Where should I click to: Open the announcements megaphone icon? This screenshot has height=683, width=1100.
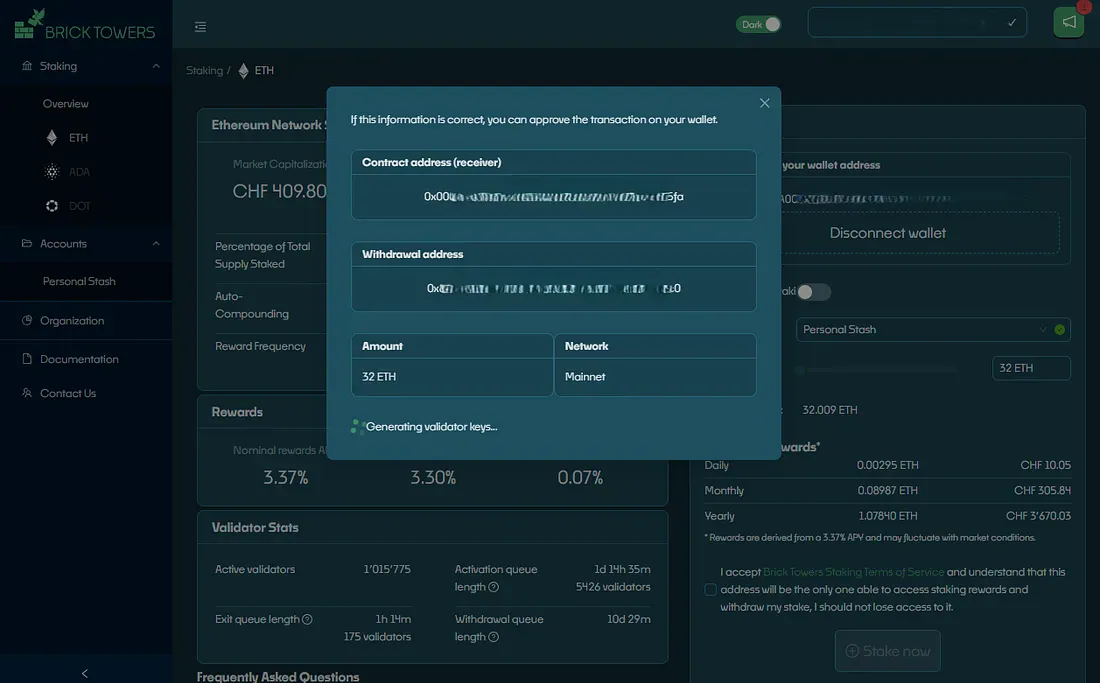tap(1068, 22)
